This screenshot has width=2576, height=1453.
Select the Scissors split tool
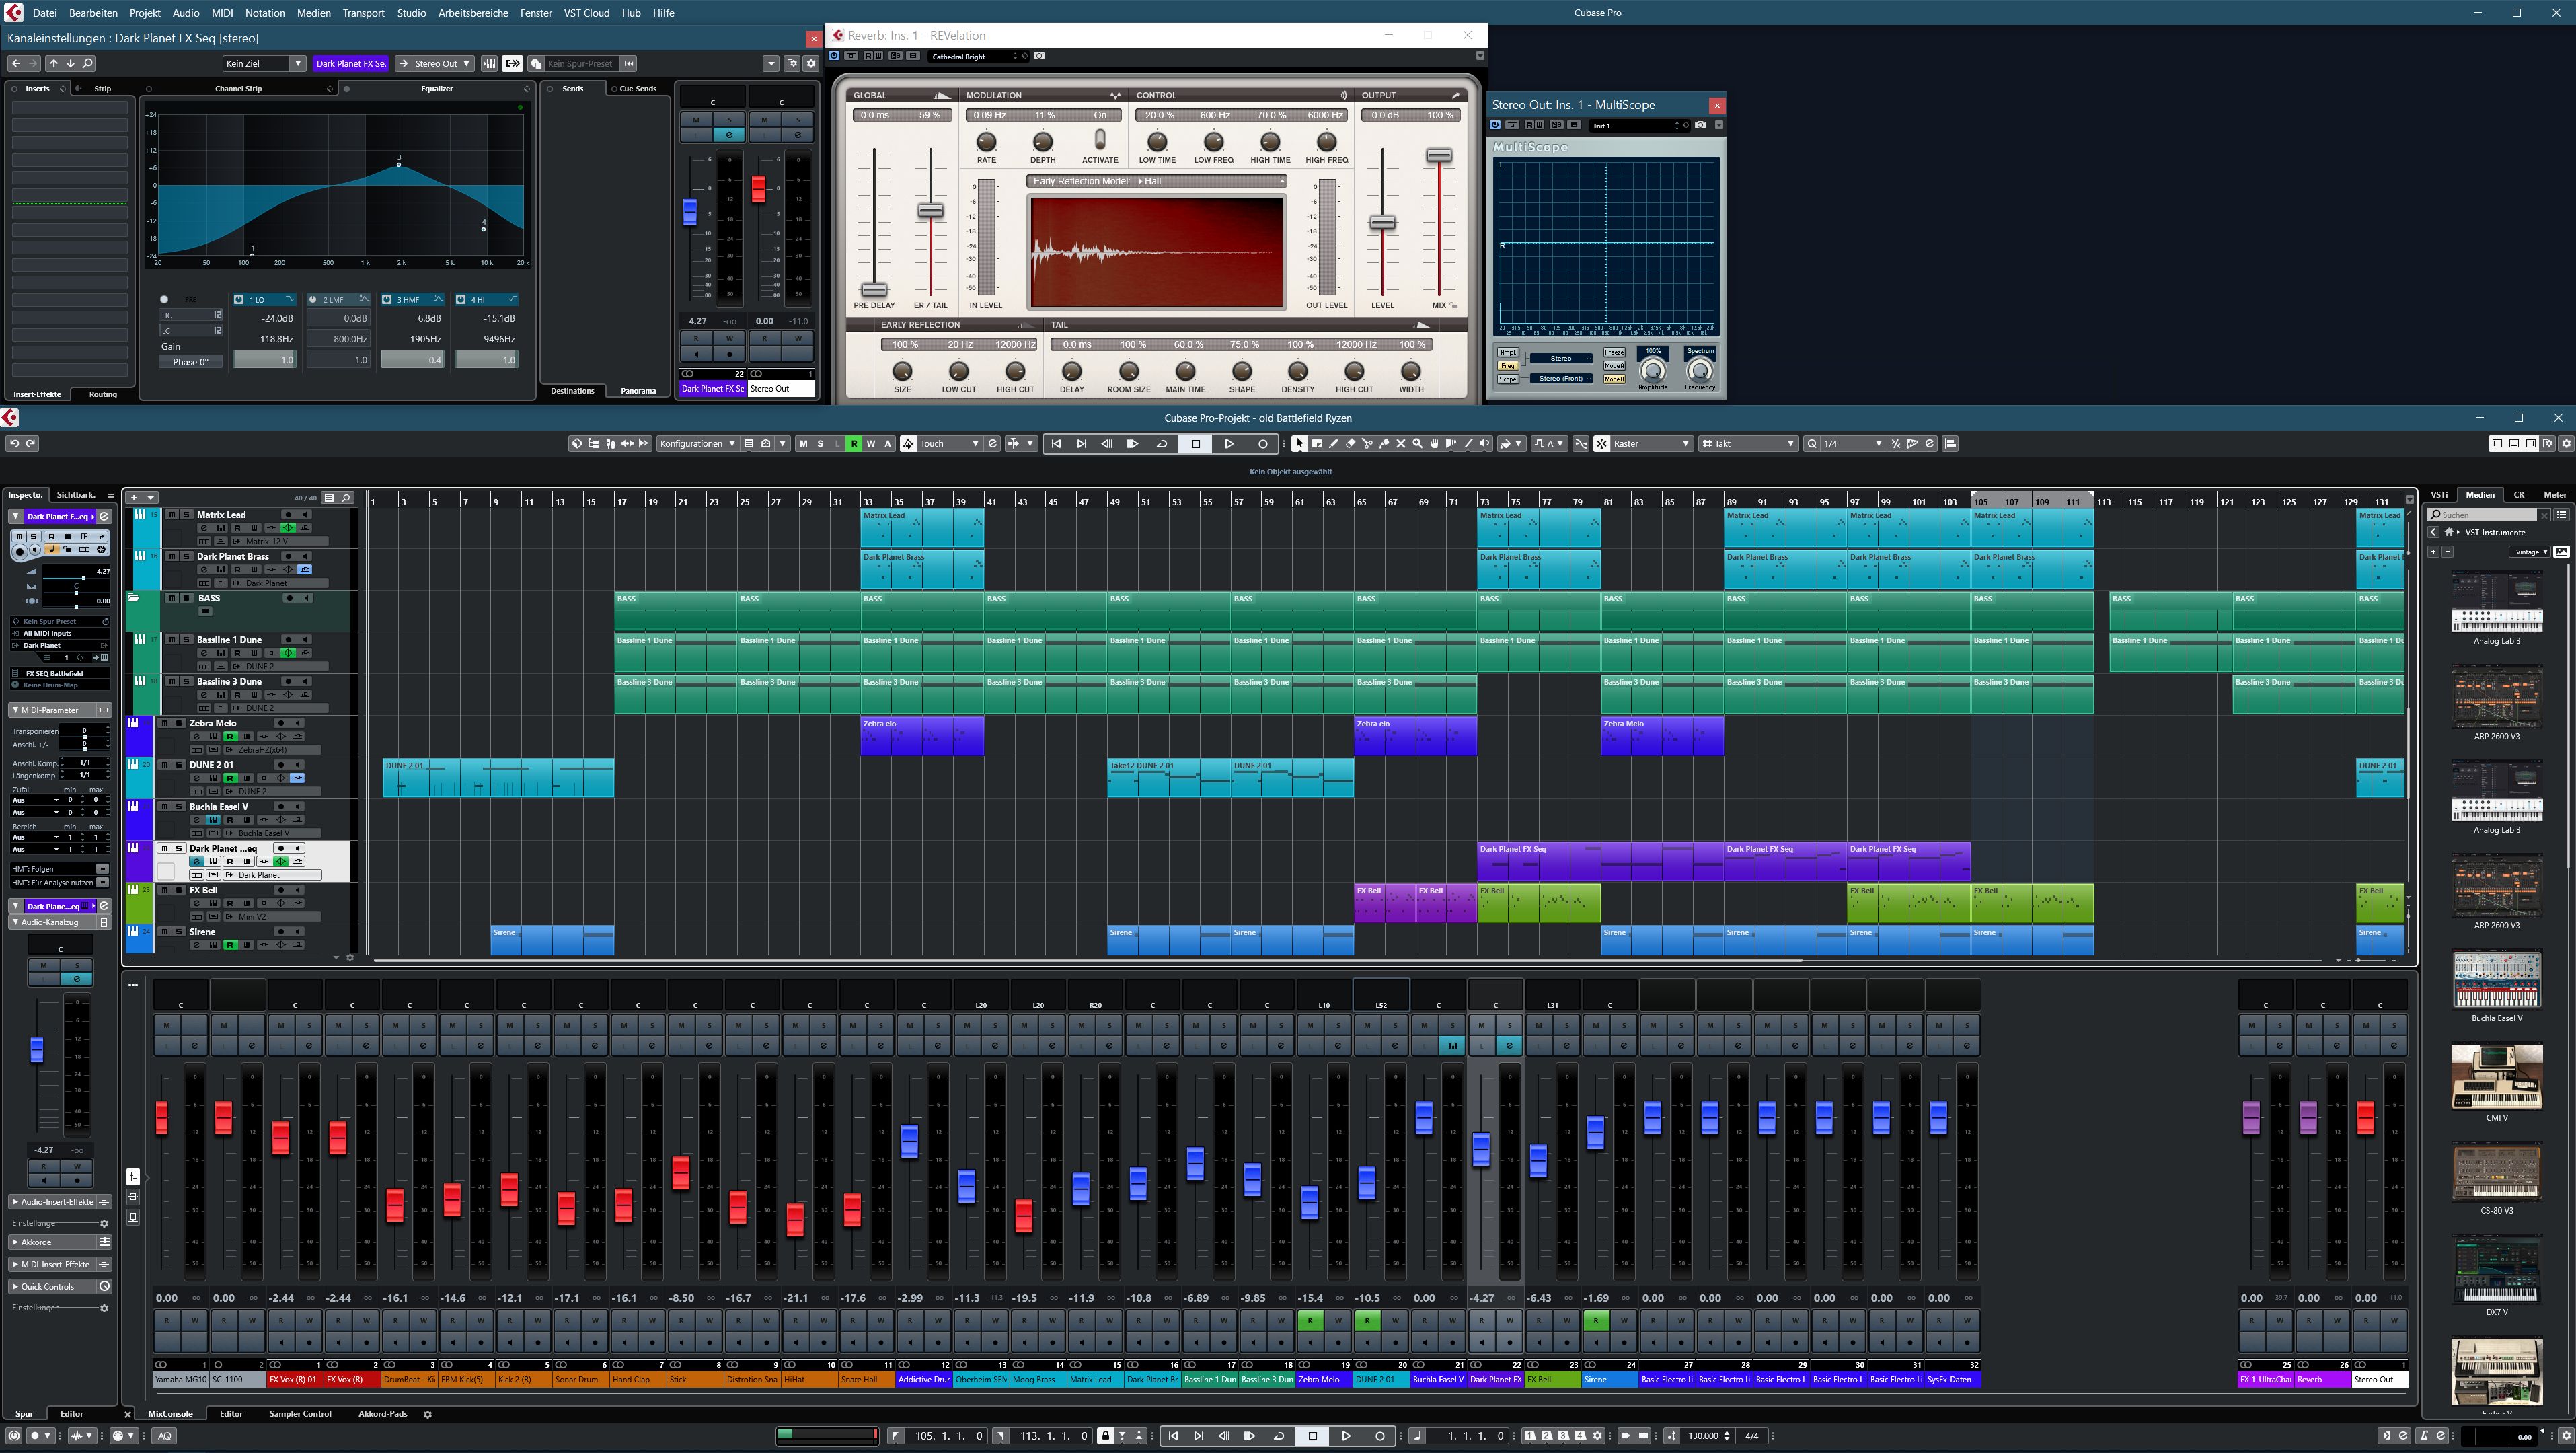click(x=1367, y=444)
